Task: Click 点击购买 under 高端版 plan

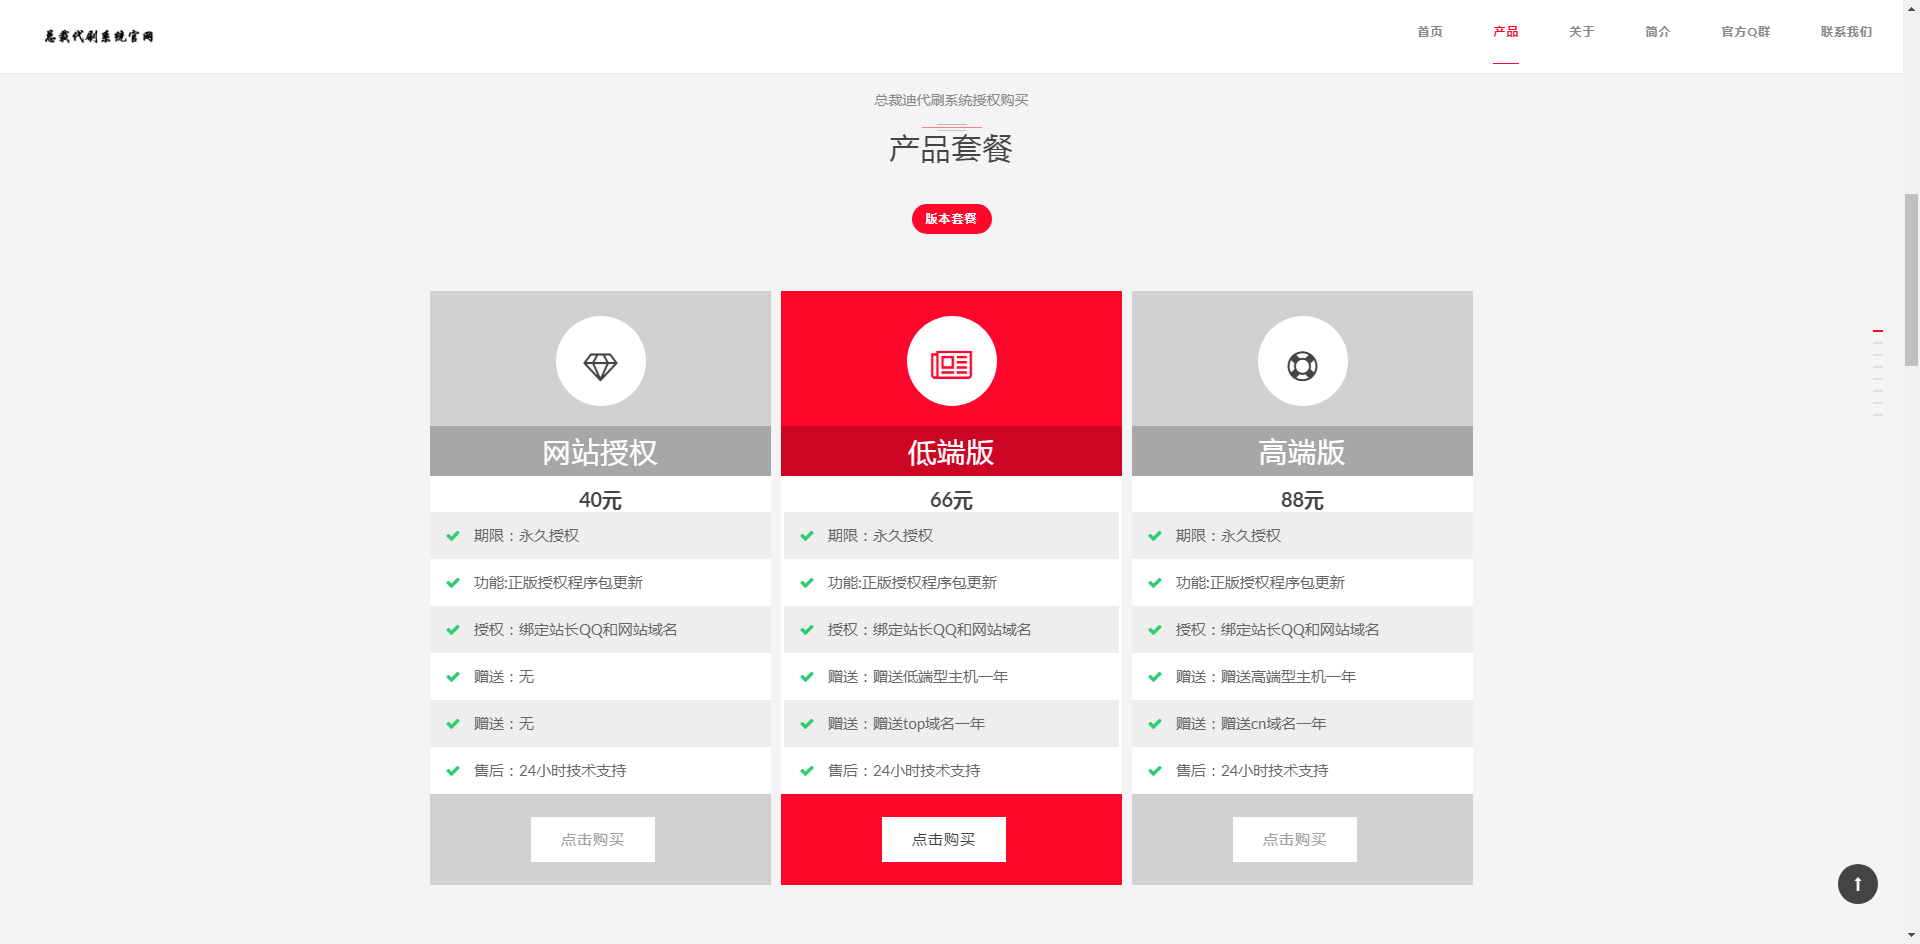Action: tap(1295, 840)
